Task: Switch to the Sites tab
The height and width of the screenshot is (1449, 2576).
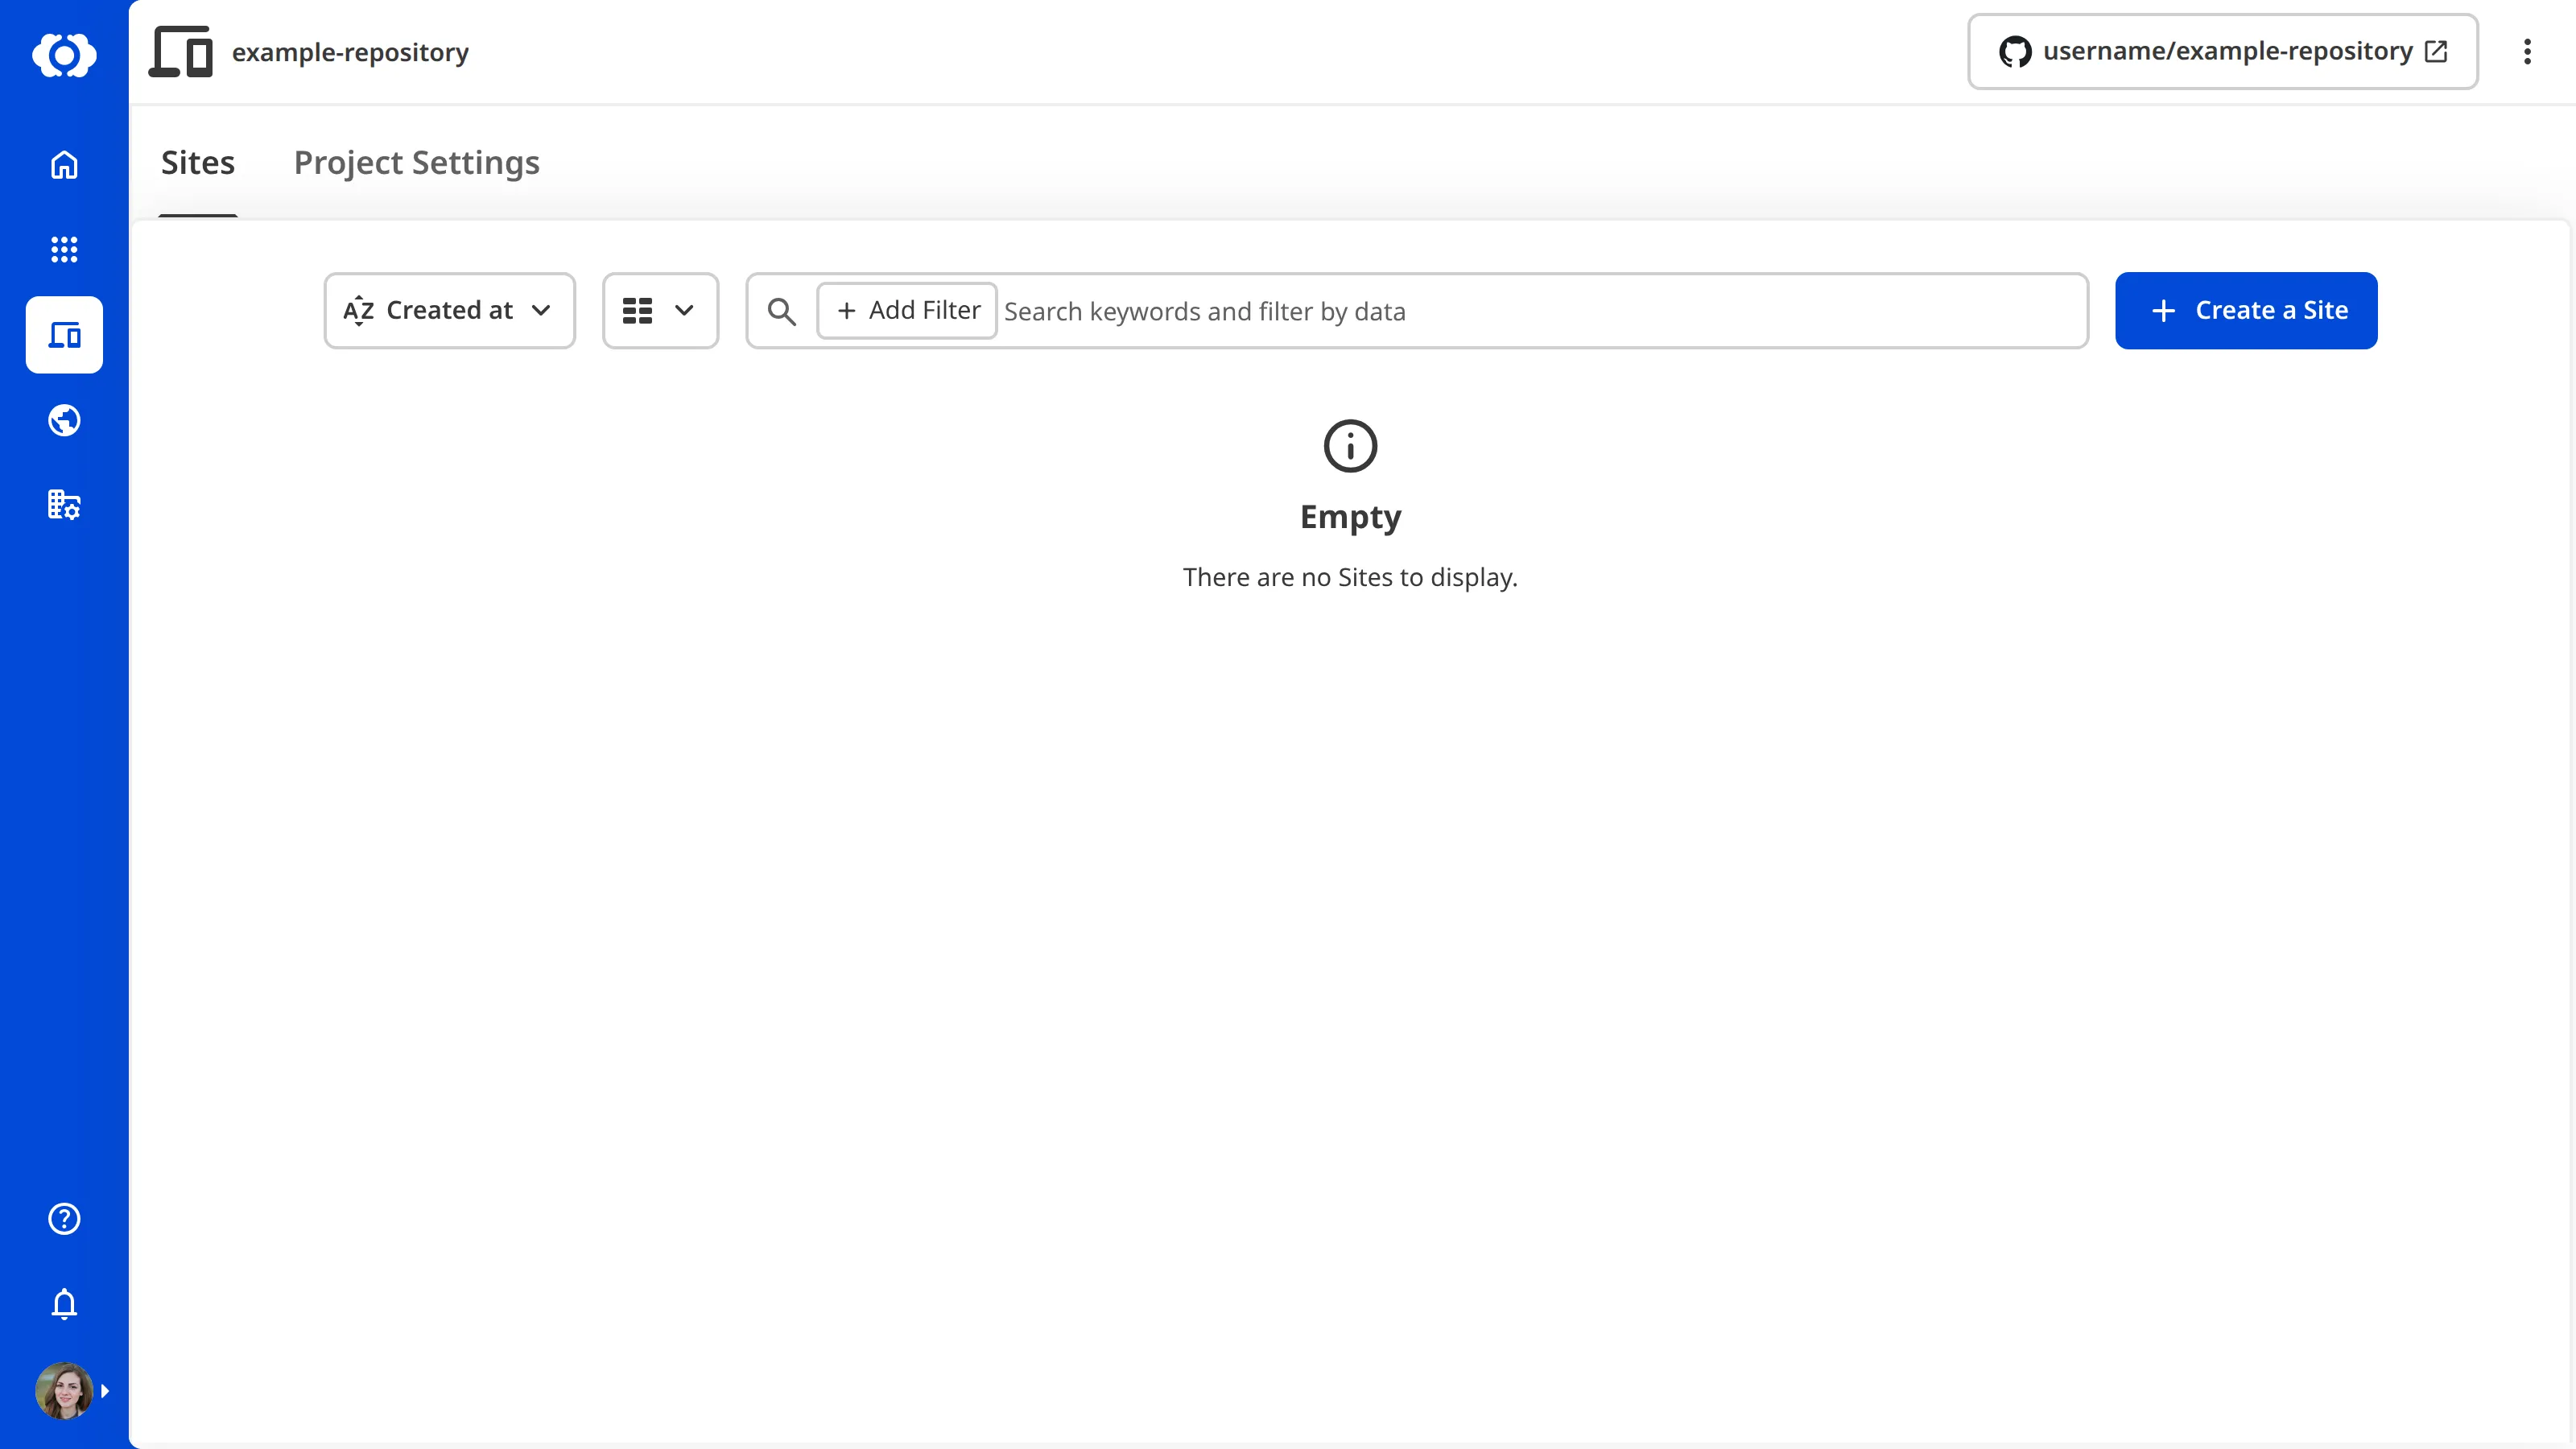Action: tap(198, 163)
